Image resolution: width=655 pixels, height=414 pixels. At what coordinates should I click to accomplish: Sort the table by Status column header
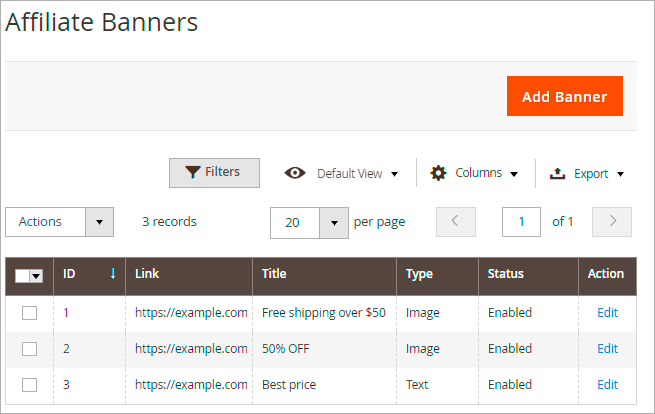tap(505, 273)
